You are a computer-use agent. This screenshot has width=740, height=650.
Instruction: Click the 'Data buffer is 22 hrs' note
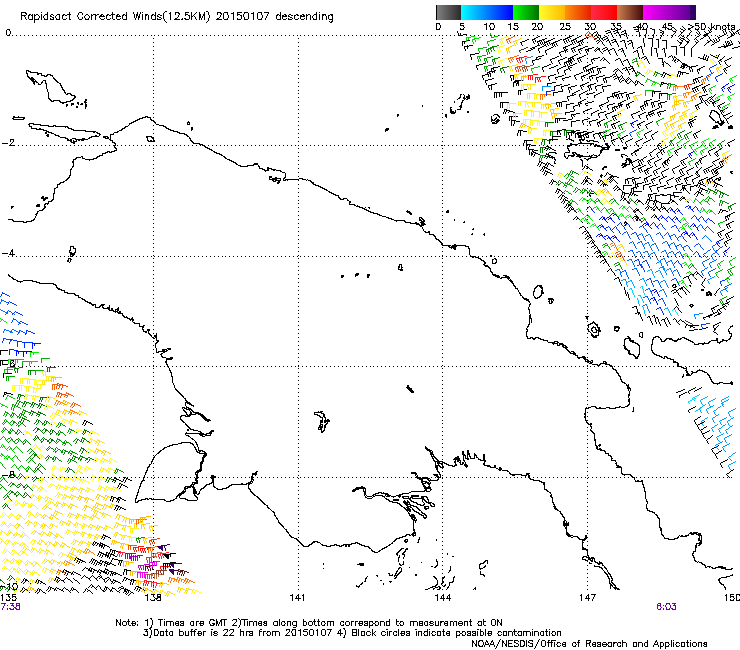pyautogui.click(x=237, y=633)
